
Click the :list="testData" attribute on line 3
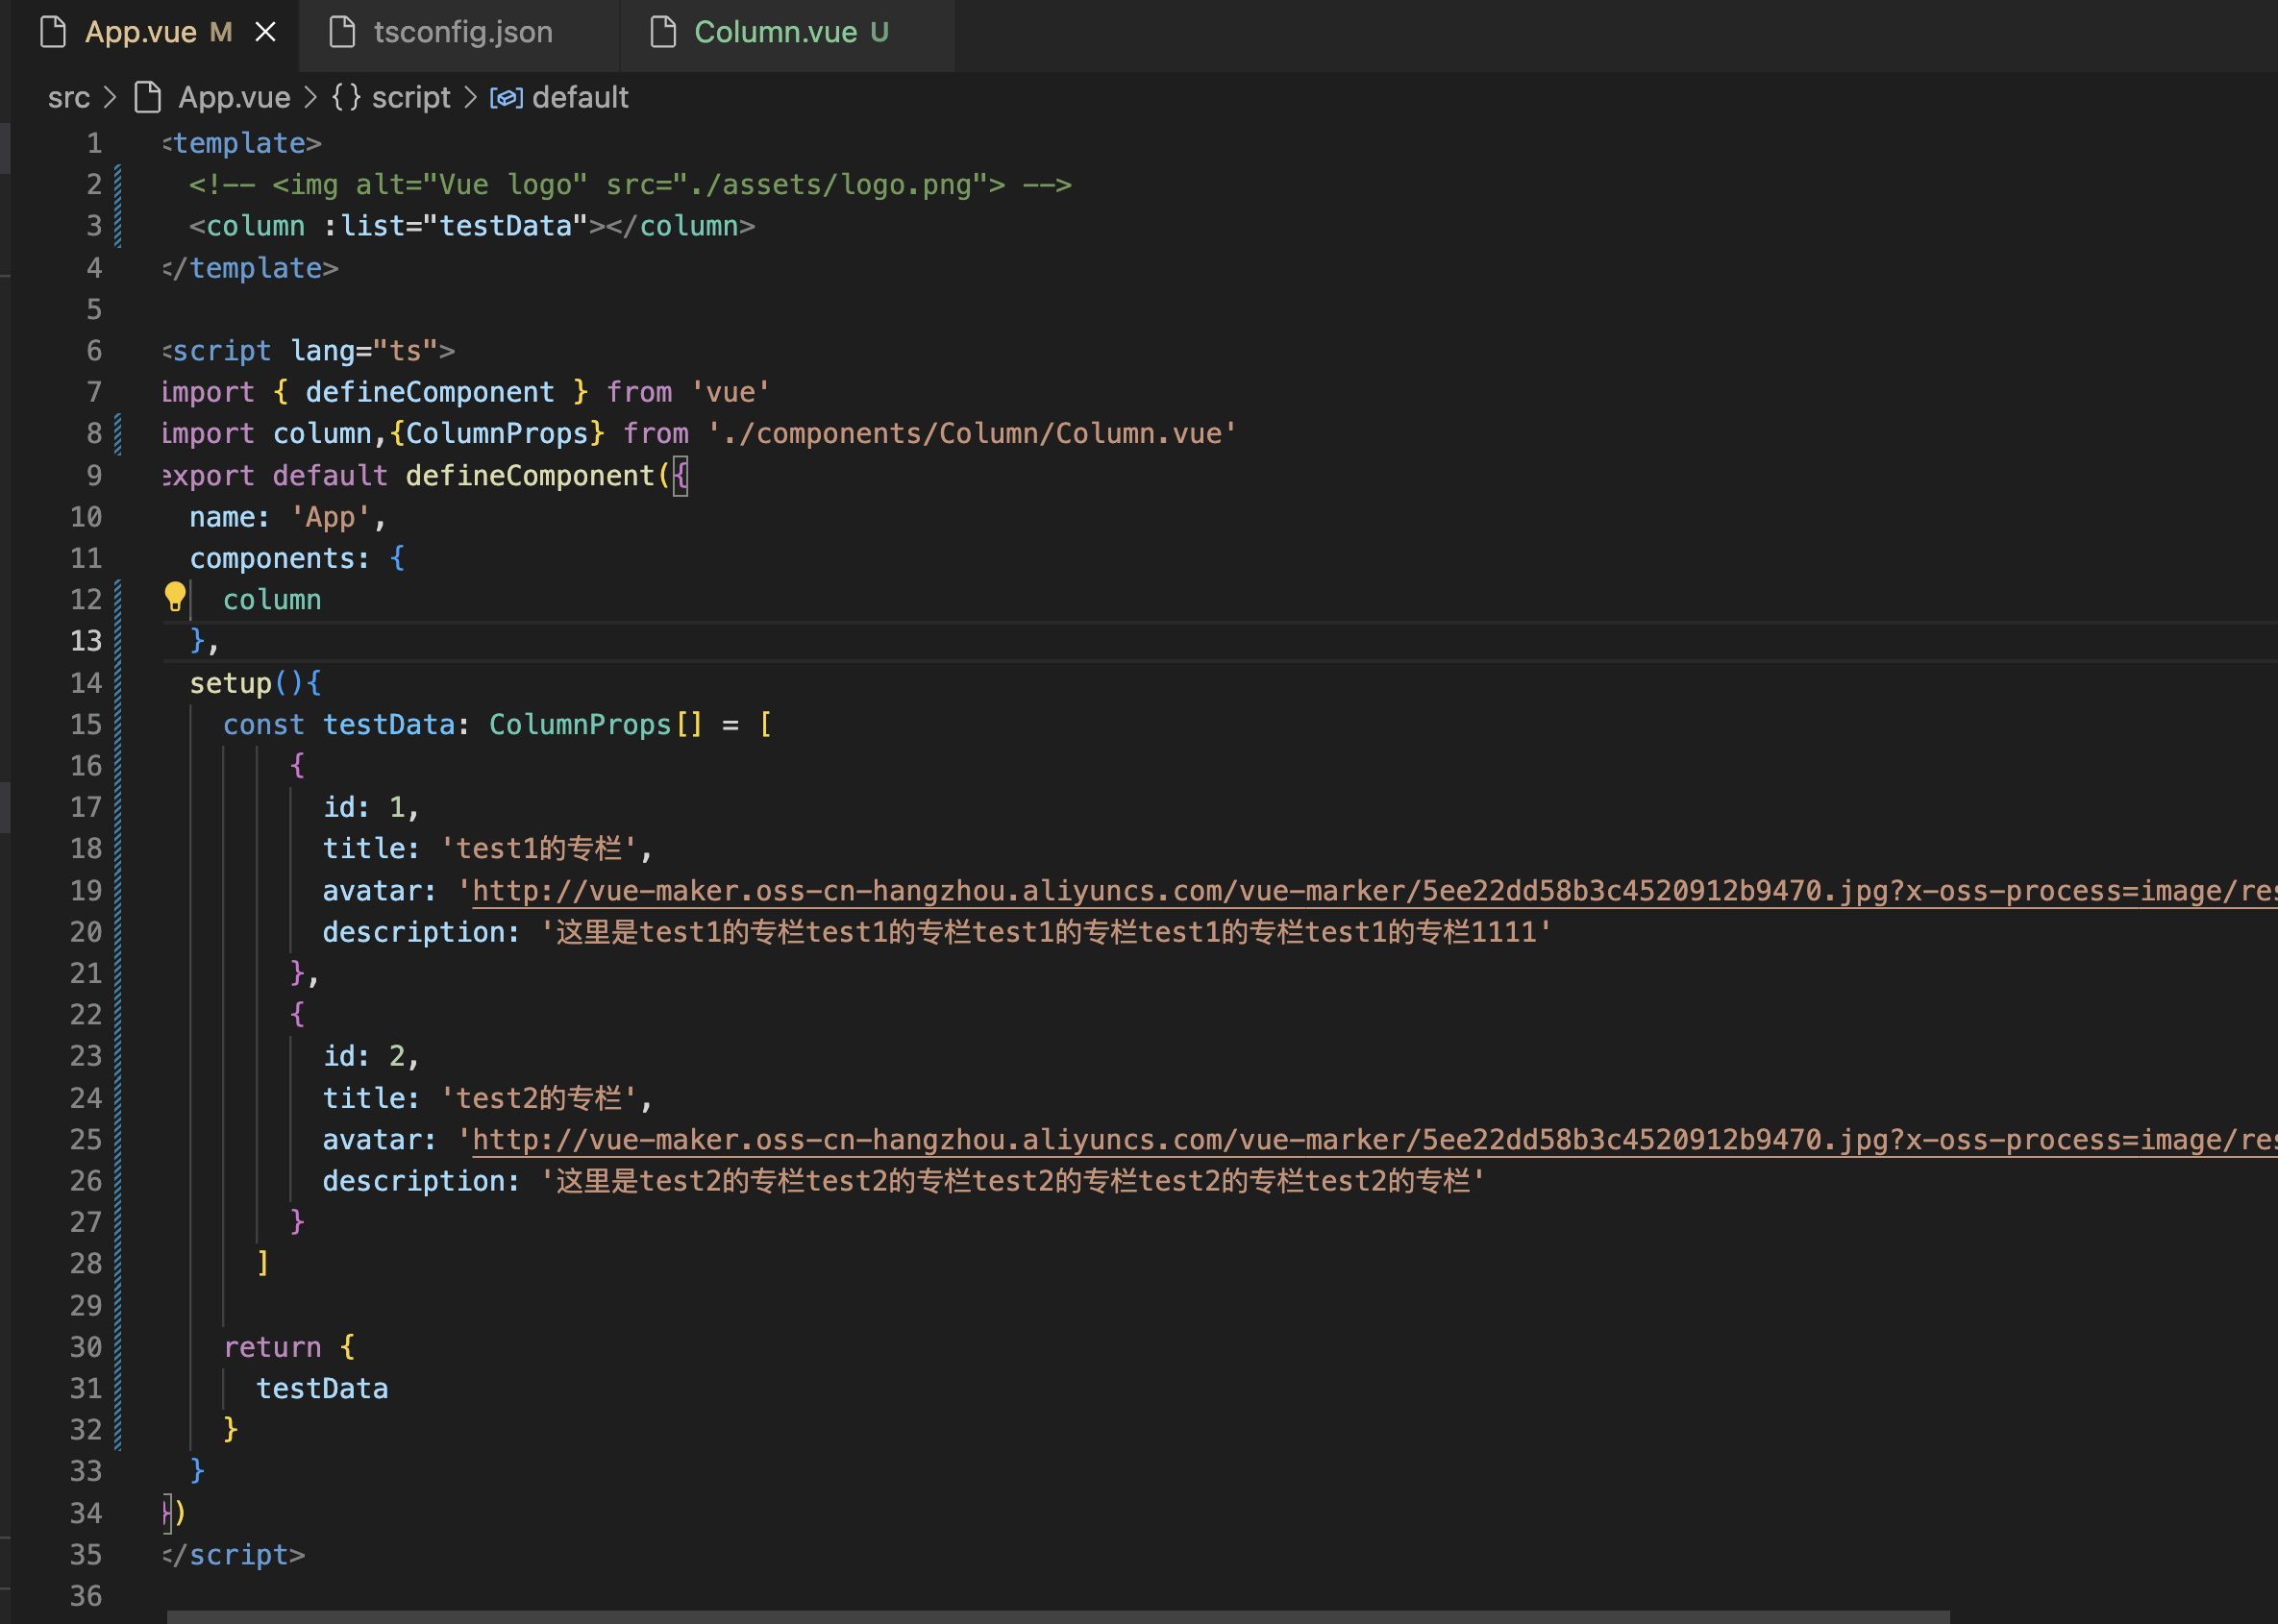(x=455, y=226)
